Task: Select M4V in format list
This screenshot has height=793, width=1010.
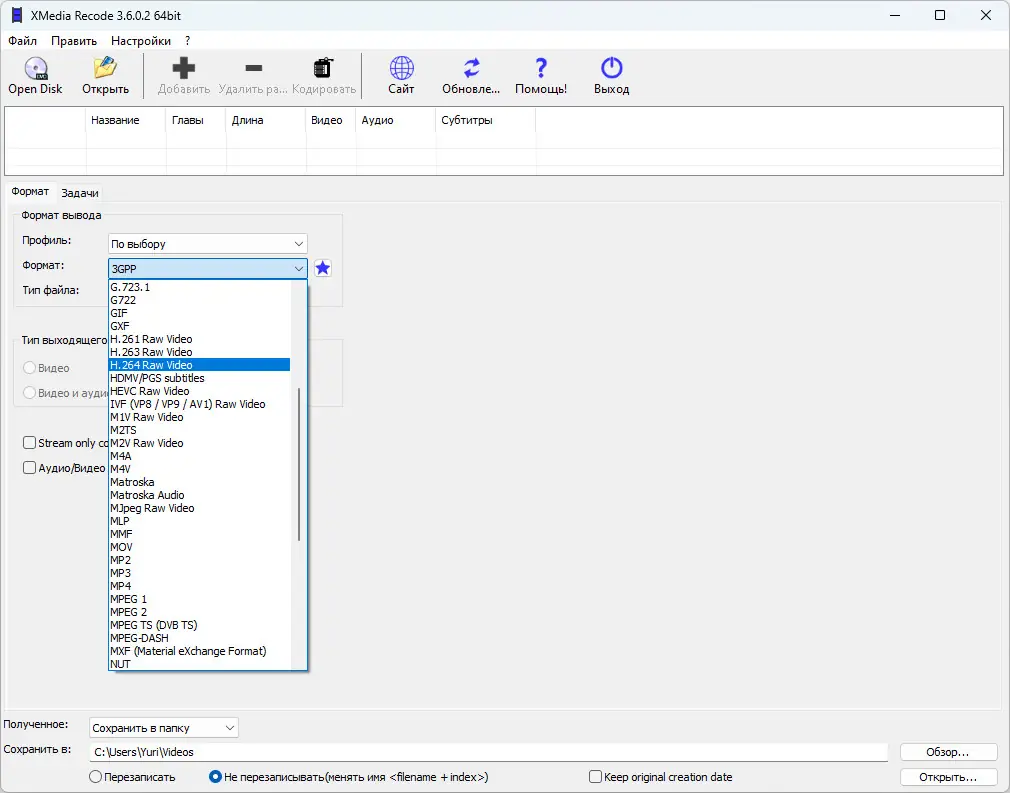Action: (x=200, y=469)
